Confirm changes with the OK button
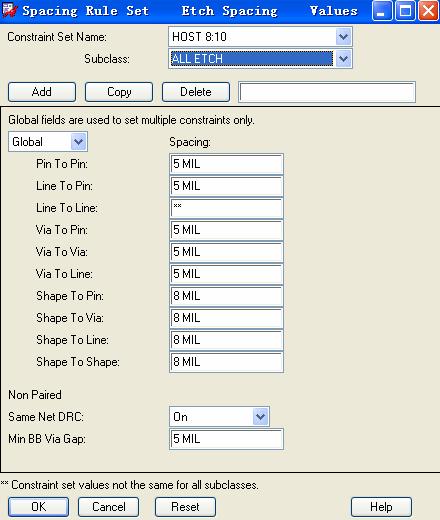 pos(39,507)
